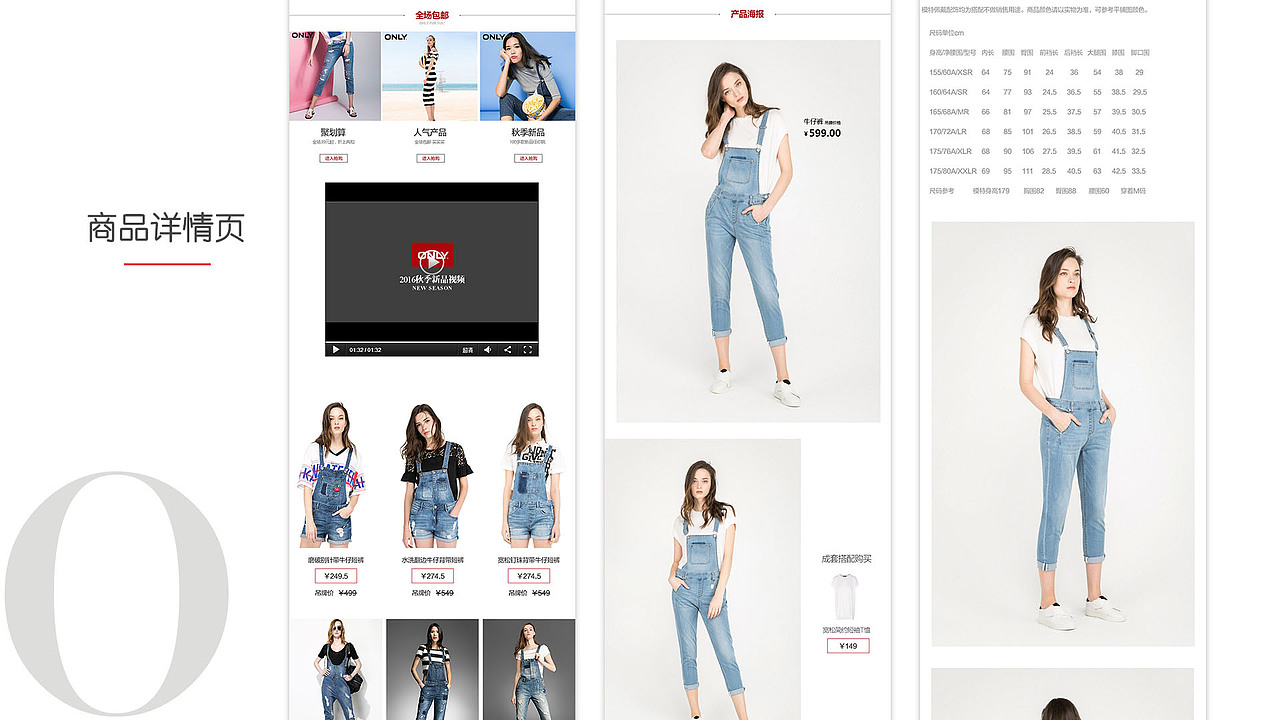
Task: Open the model photo with sunglasses and black bag
Action: [x=336, y=669]
